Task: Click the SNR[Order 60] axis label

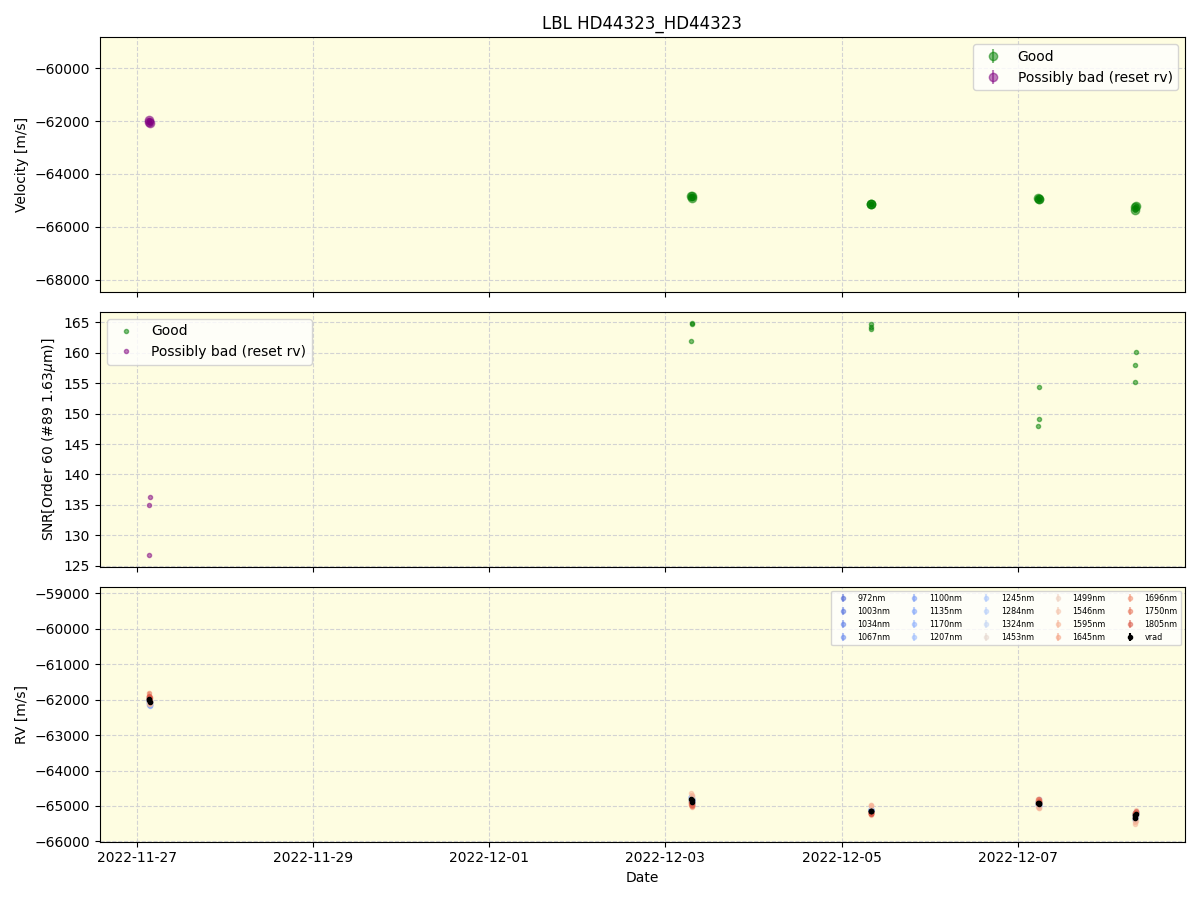Action: tap(48, 439)
